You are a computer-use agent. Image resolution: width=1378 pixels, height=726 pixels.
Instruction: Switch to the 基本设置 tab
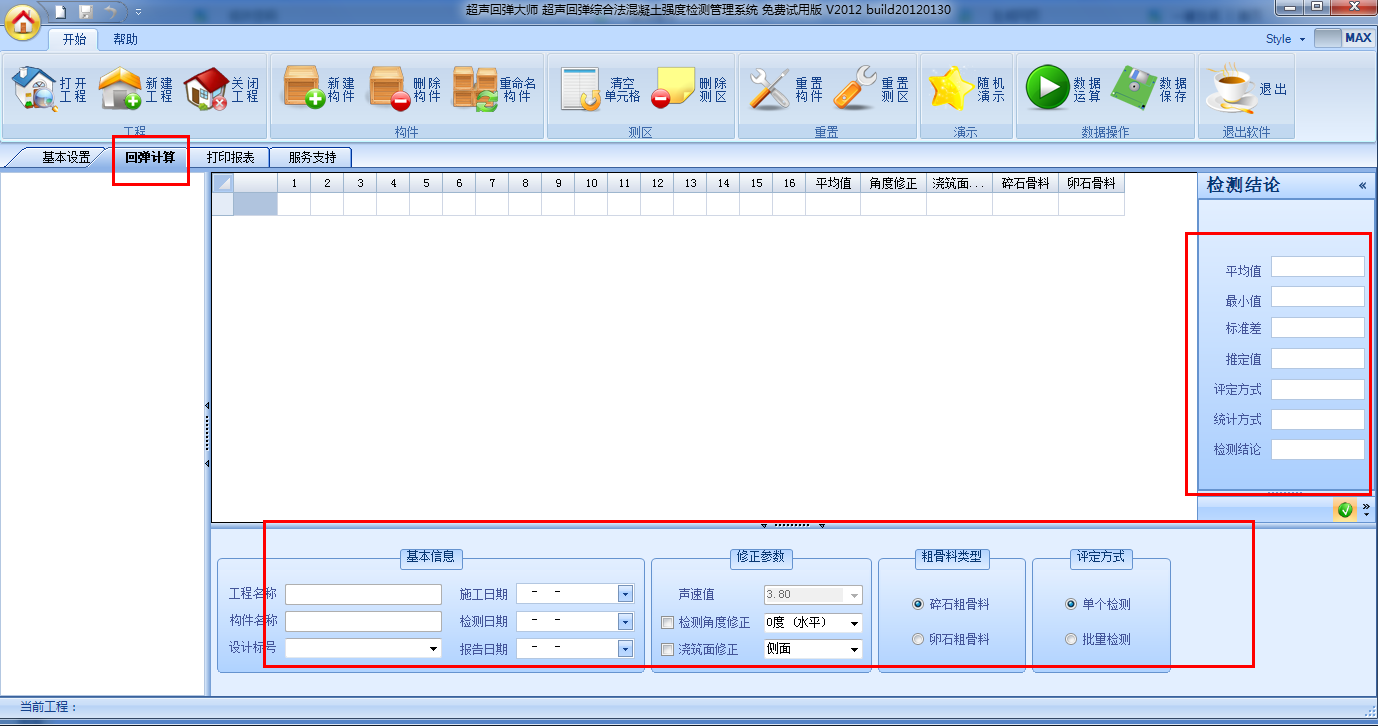click(66, 157)
